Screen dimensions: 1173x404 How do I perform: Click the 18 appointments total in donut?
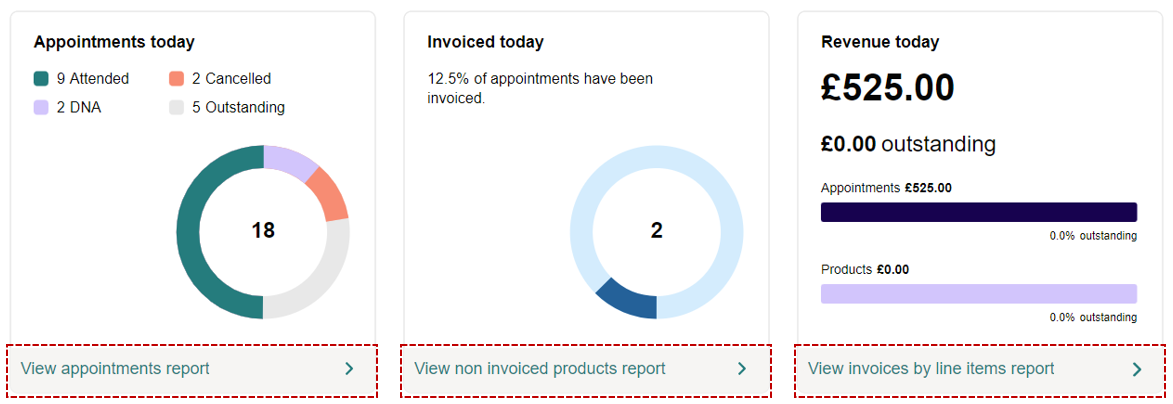click(263, 230)
